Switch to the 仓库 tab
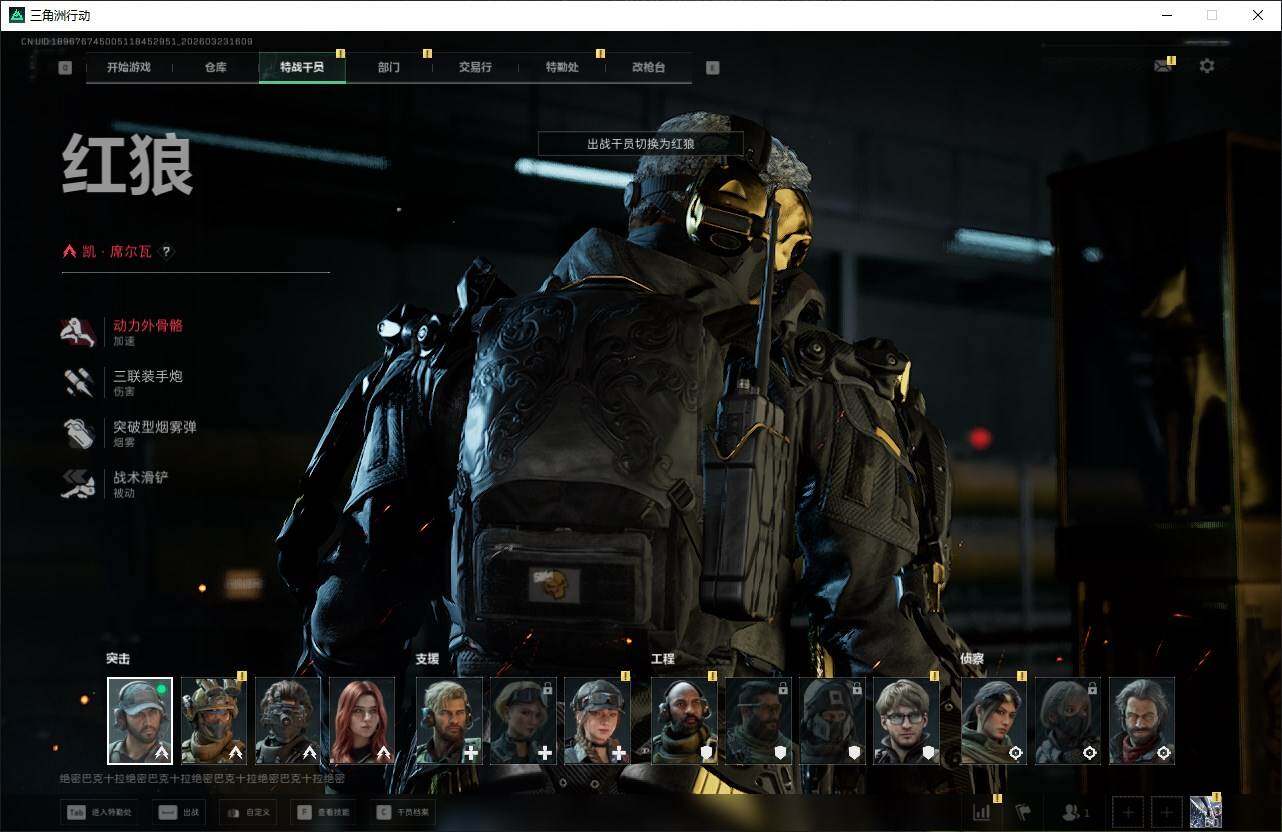Screen dimensions: 1282x832 (x=215, y=68)
